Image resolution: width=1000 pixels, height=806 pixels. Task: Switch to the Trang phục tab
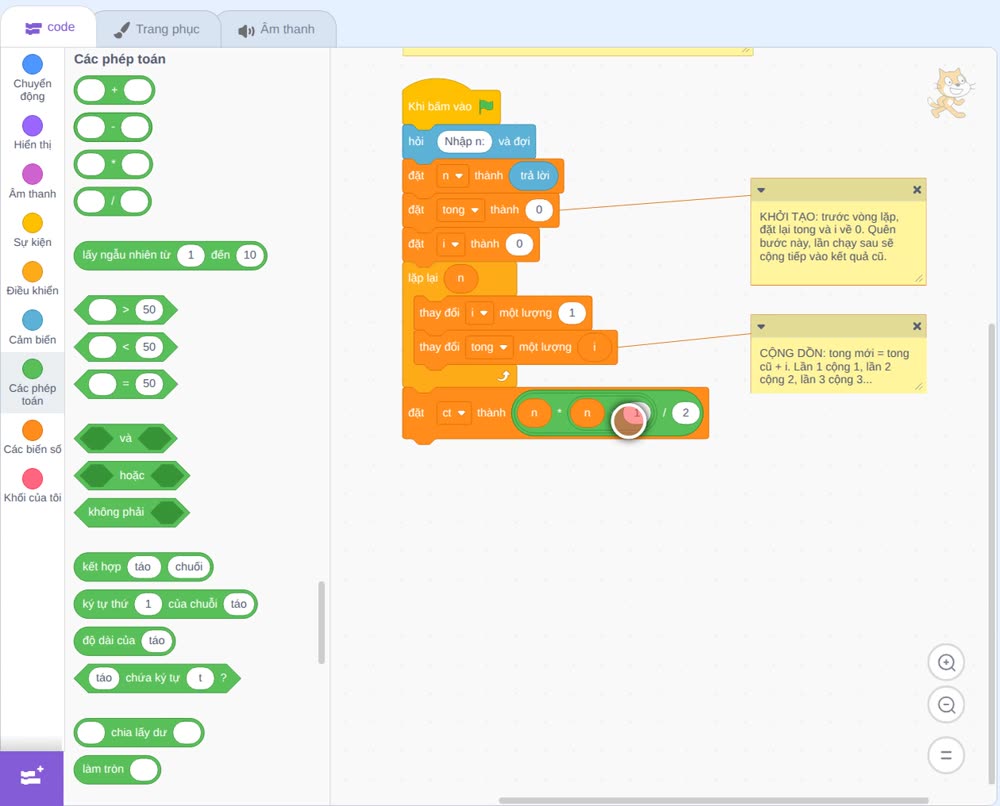pyautogui.click(x=157, y=29)
